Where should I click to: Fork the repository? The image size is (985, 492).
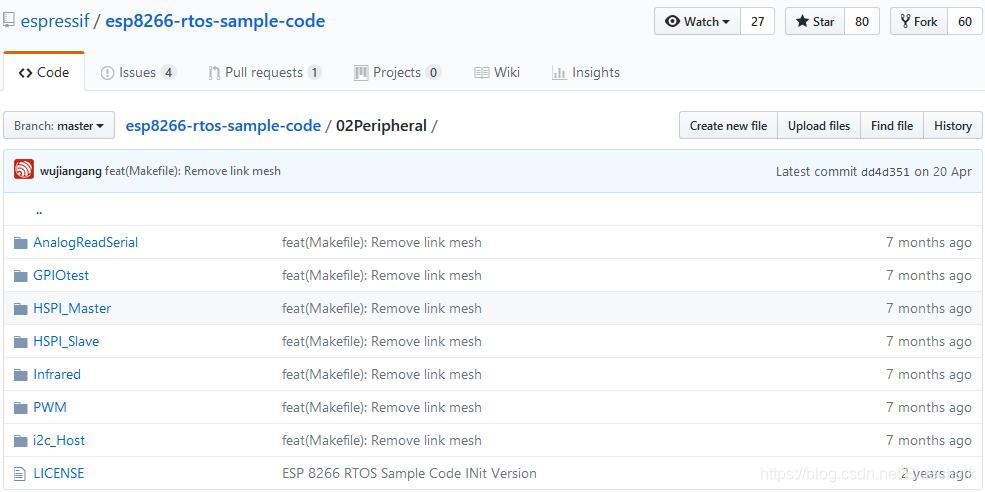click(x=918, y=21)
